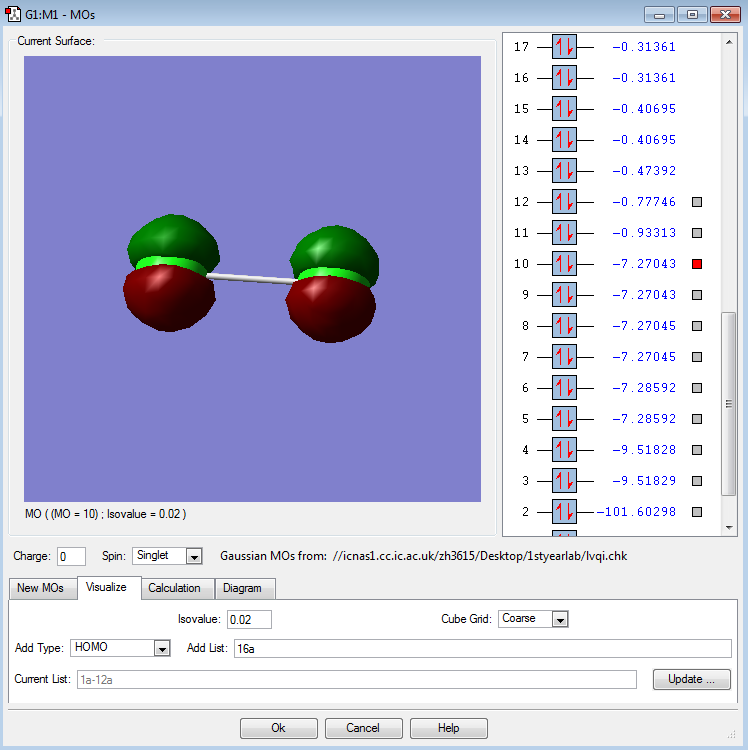Open Help for the MOs dialog
This screenshot has width=748, height=750.
tap(449, 728)
